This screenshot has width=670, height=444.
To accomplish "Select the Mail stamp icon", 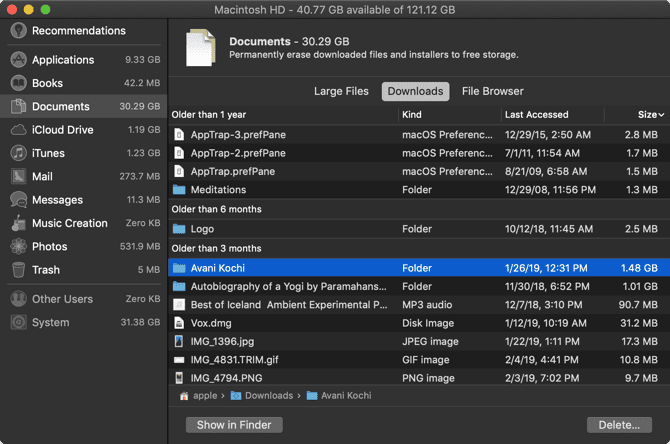I will (x=18, y=176).
